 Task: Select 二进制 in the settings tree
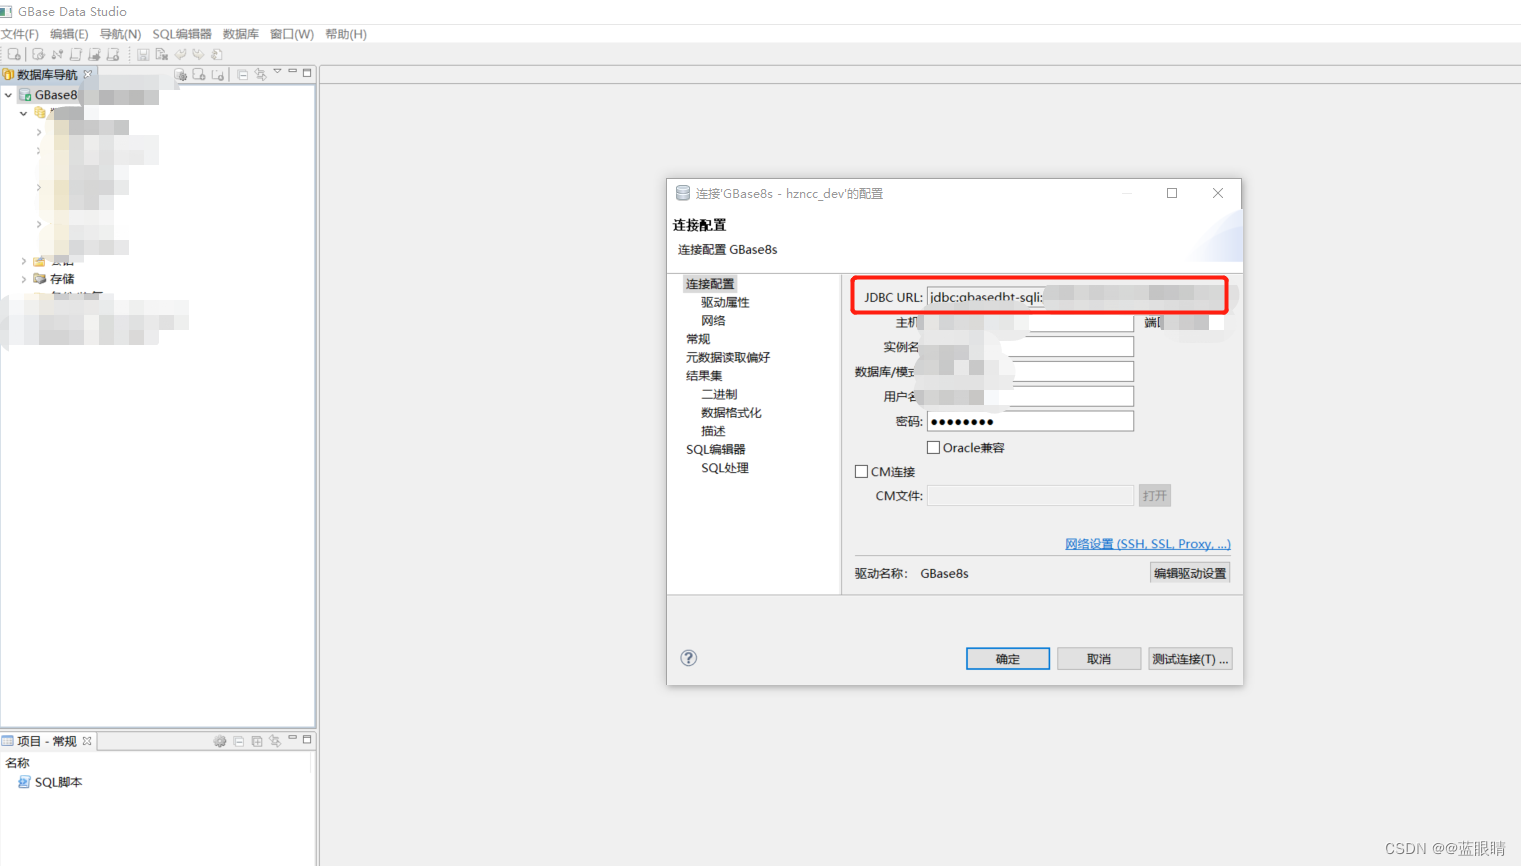tap(719, 394)
